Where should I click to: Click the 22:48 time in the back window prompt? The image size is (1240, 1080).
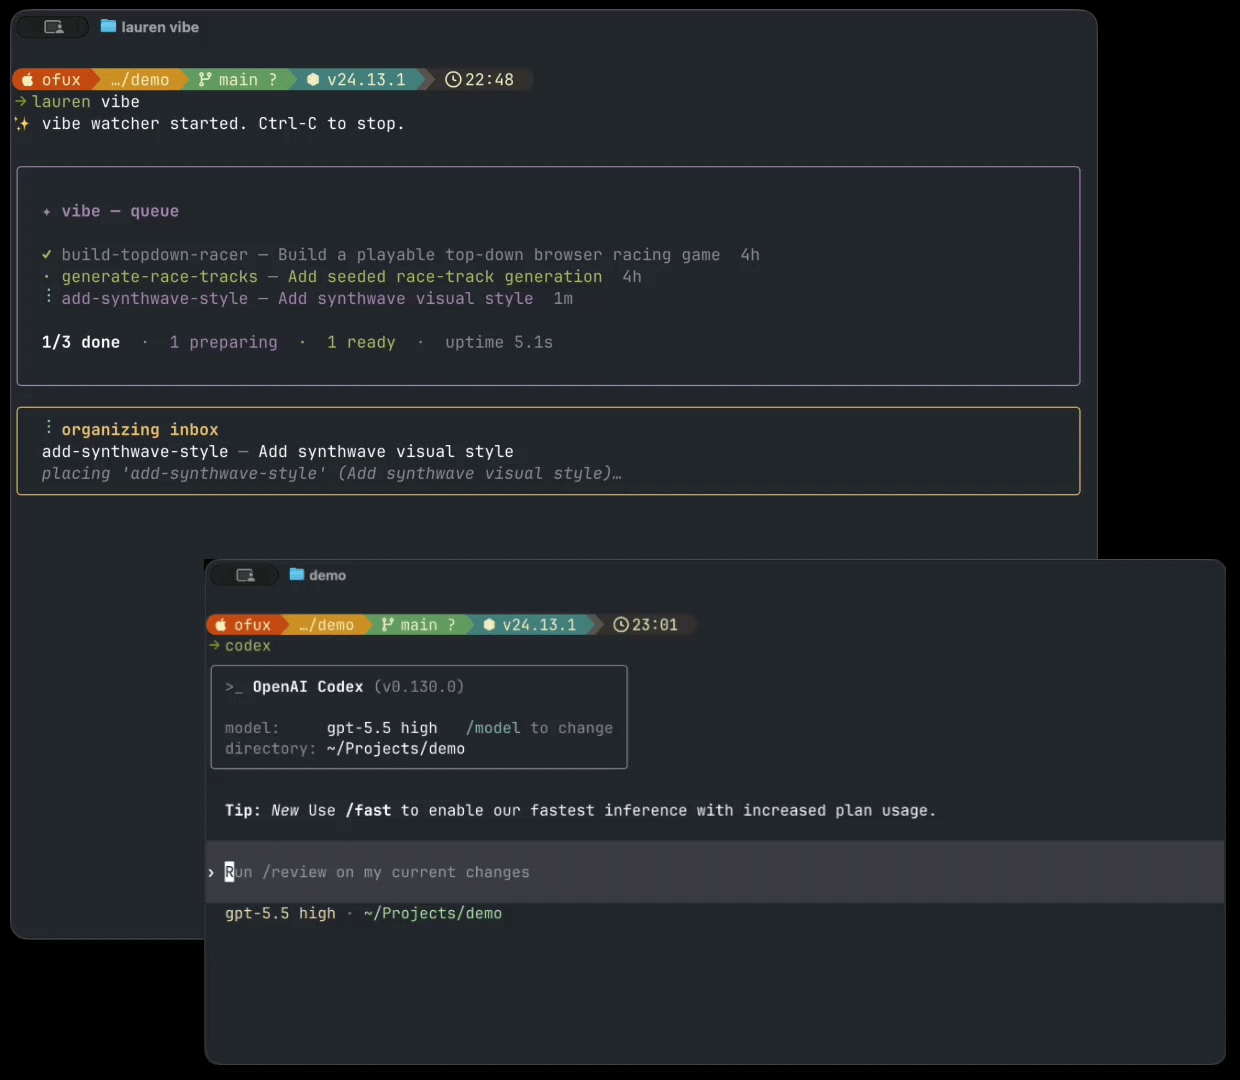[489, 80]
